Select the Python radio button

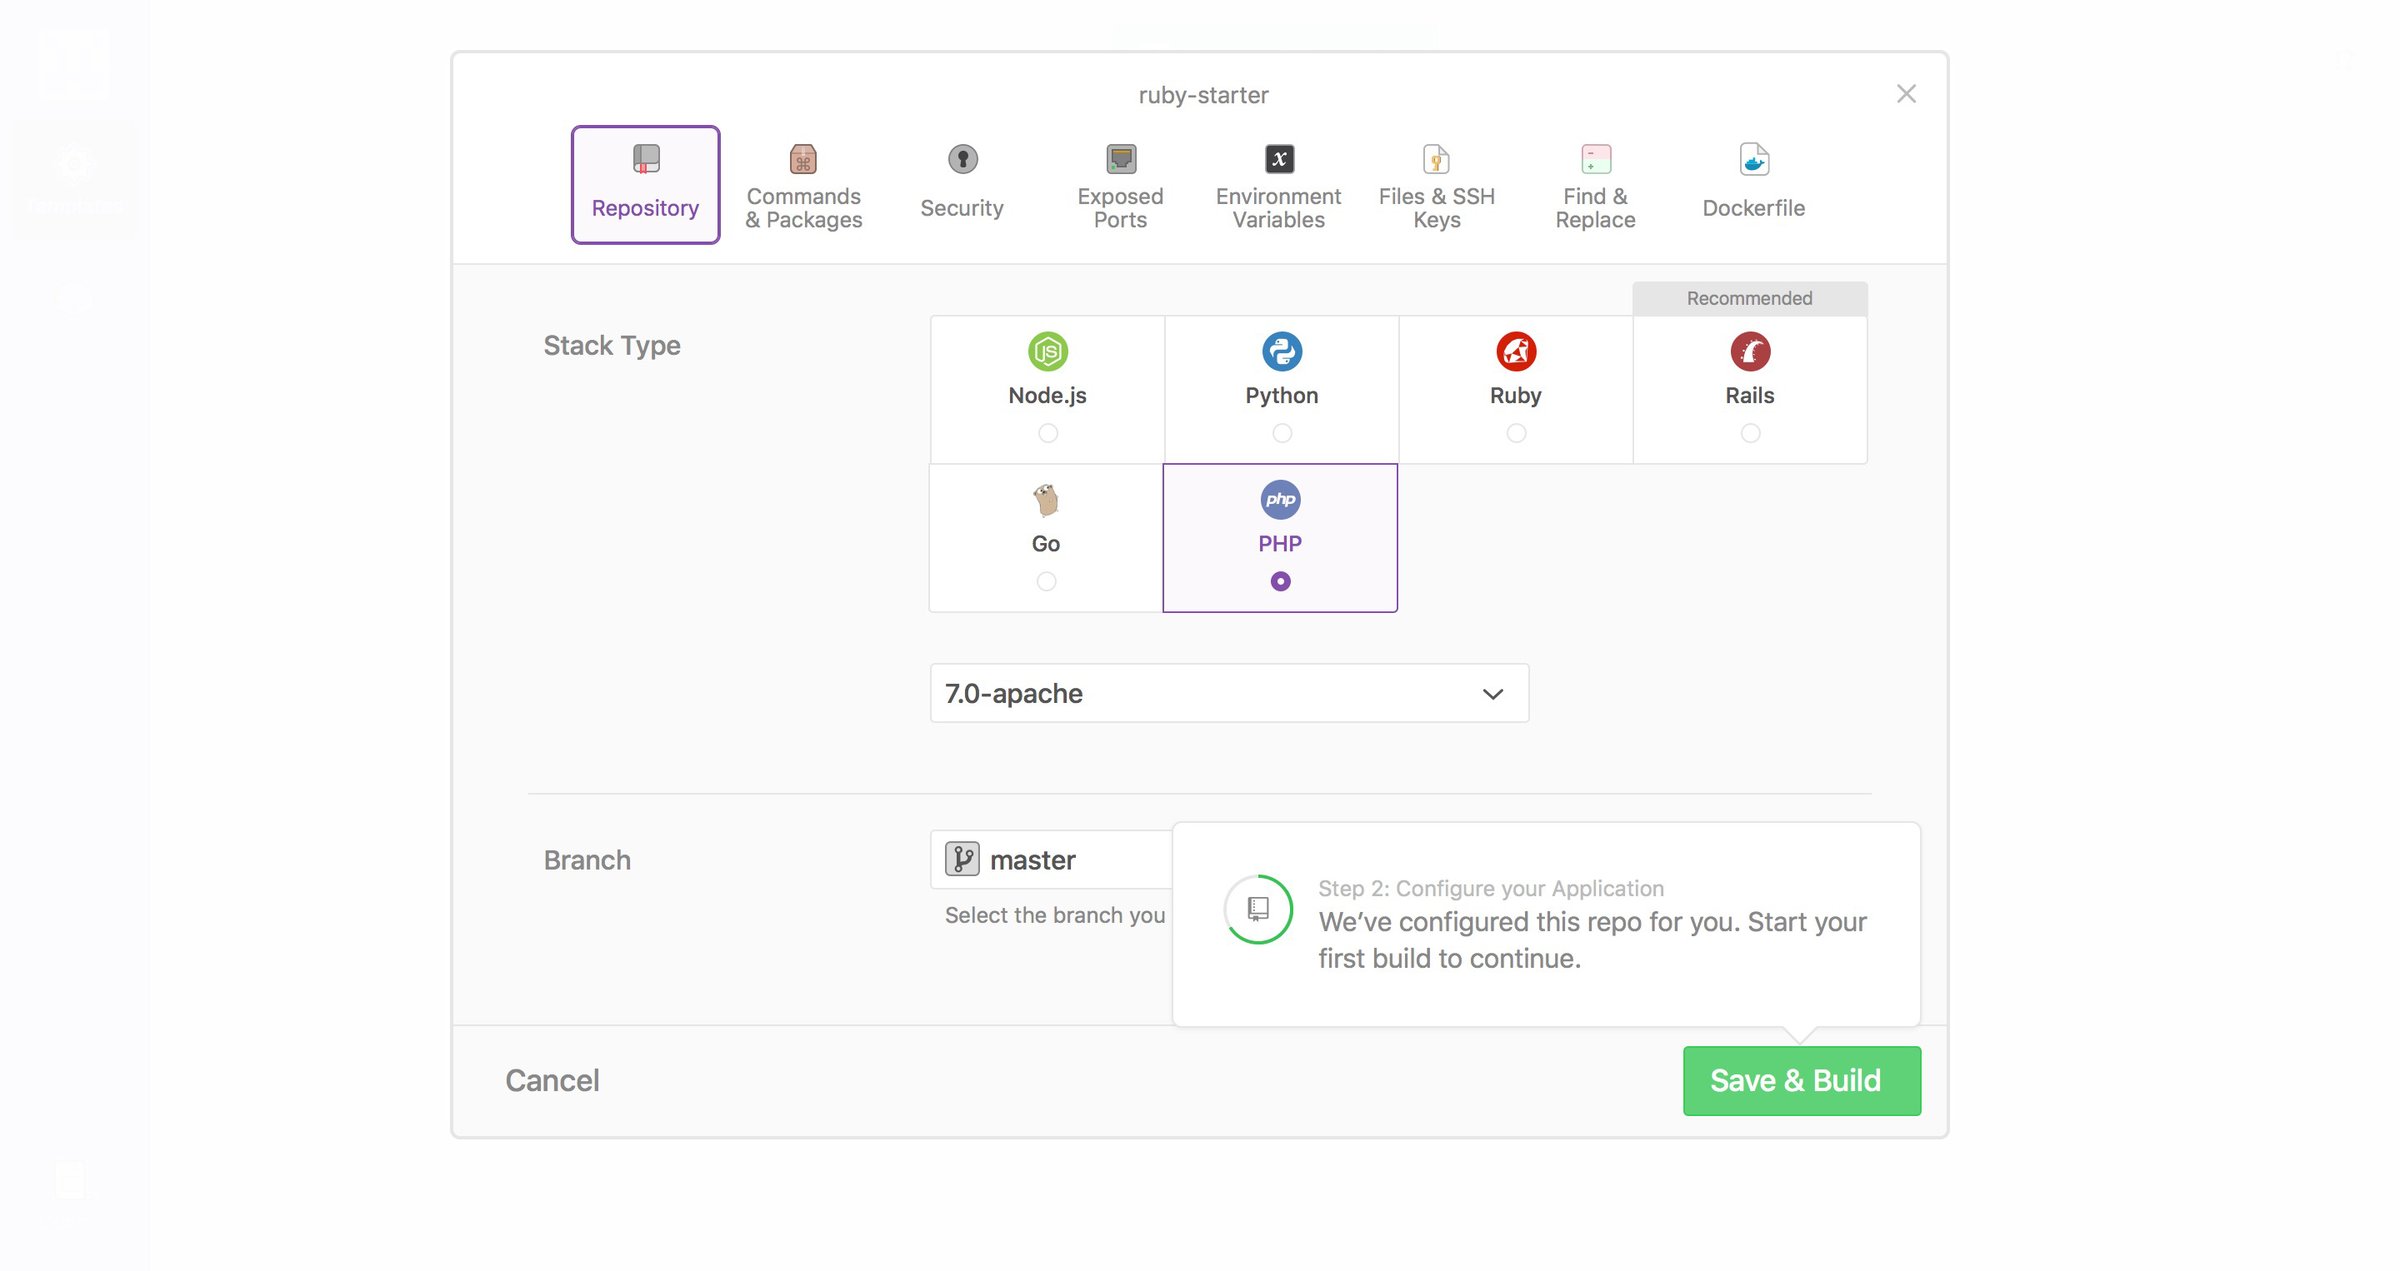[x=1282, y=433]
